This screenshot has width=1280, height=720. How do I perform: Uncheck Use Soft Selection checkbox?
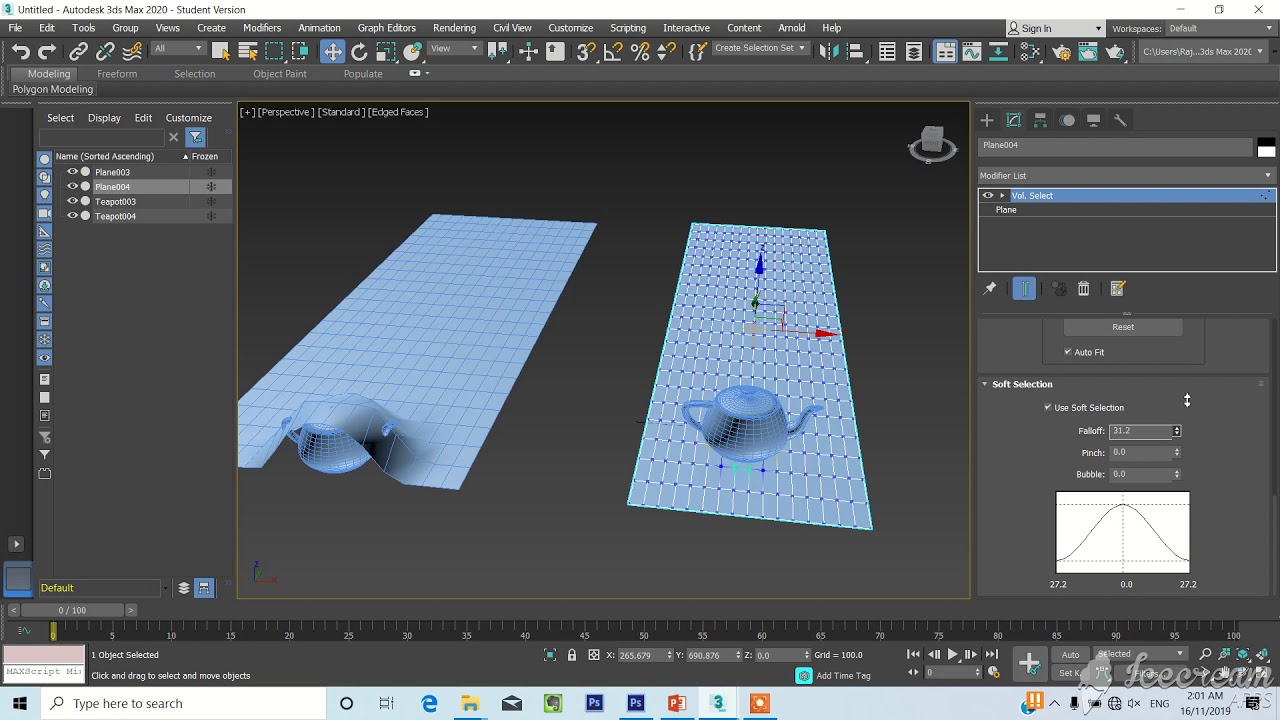pos(1048,407)
